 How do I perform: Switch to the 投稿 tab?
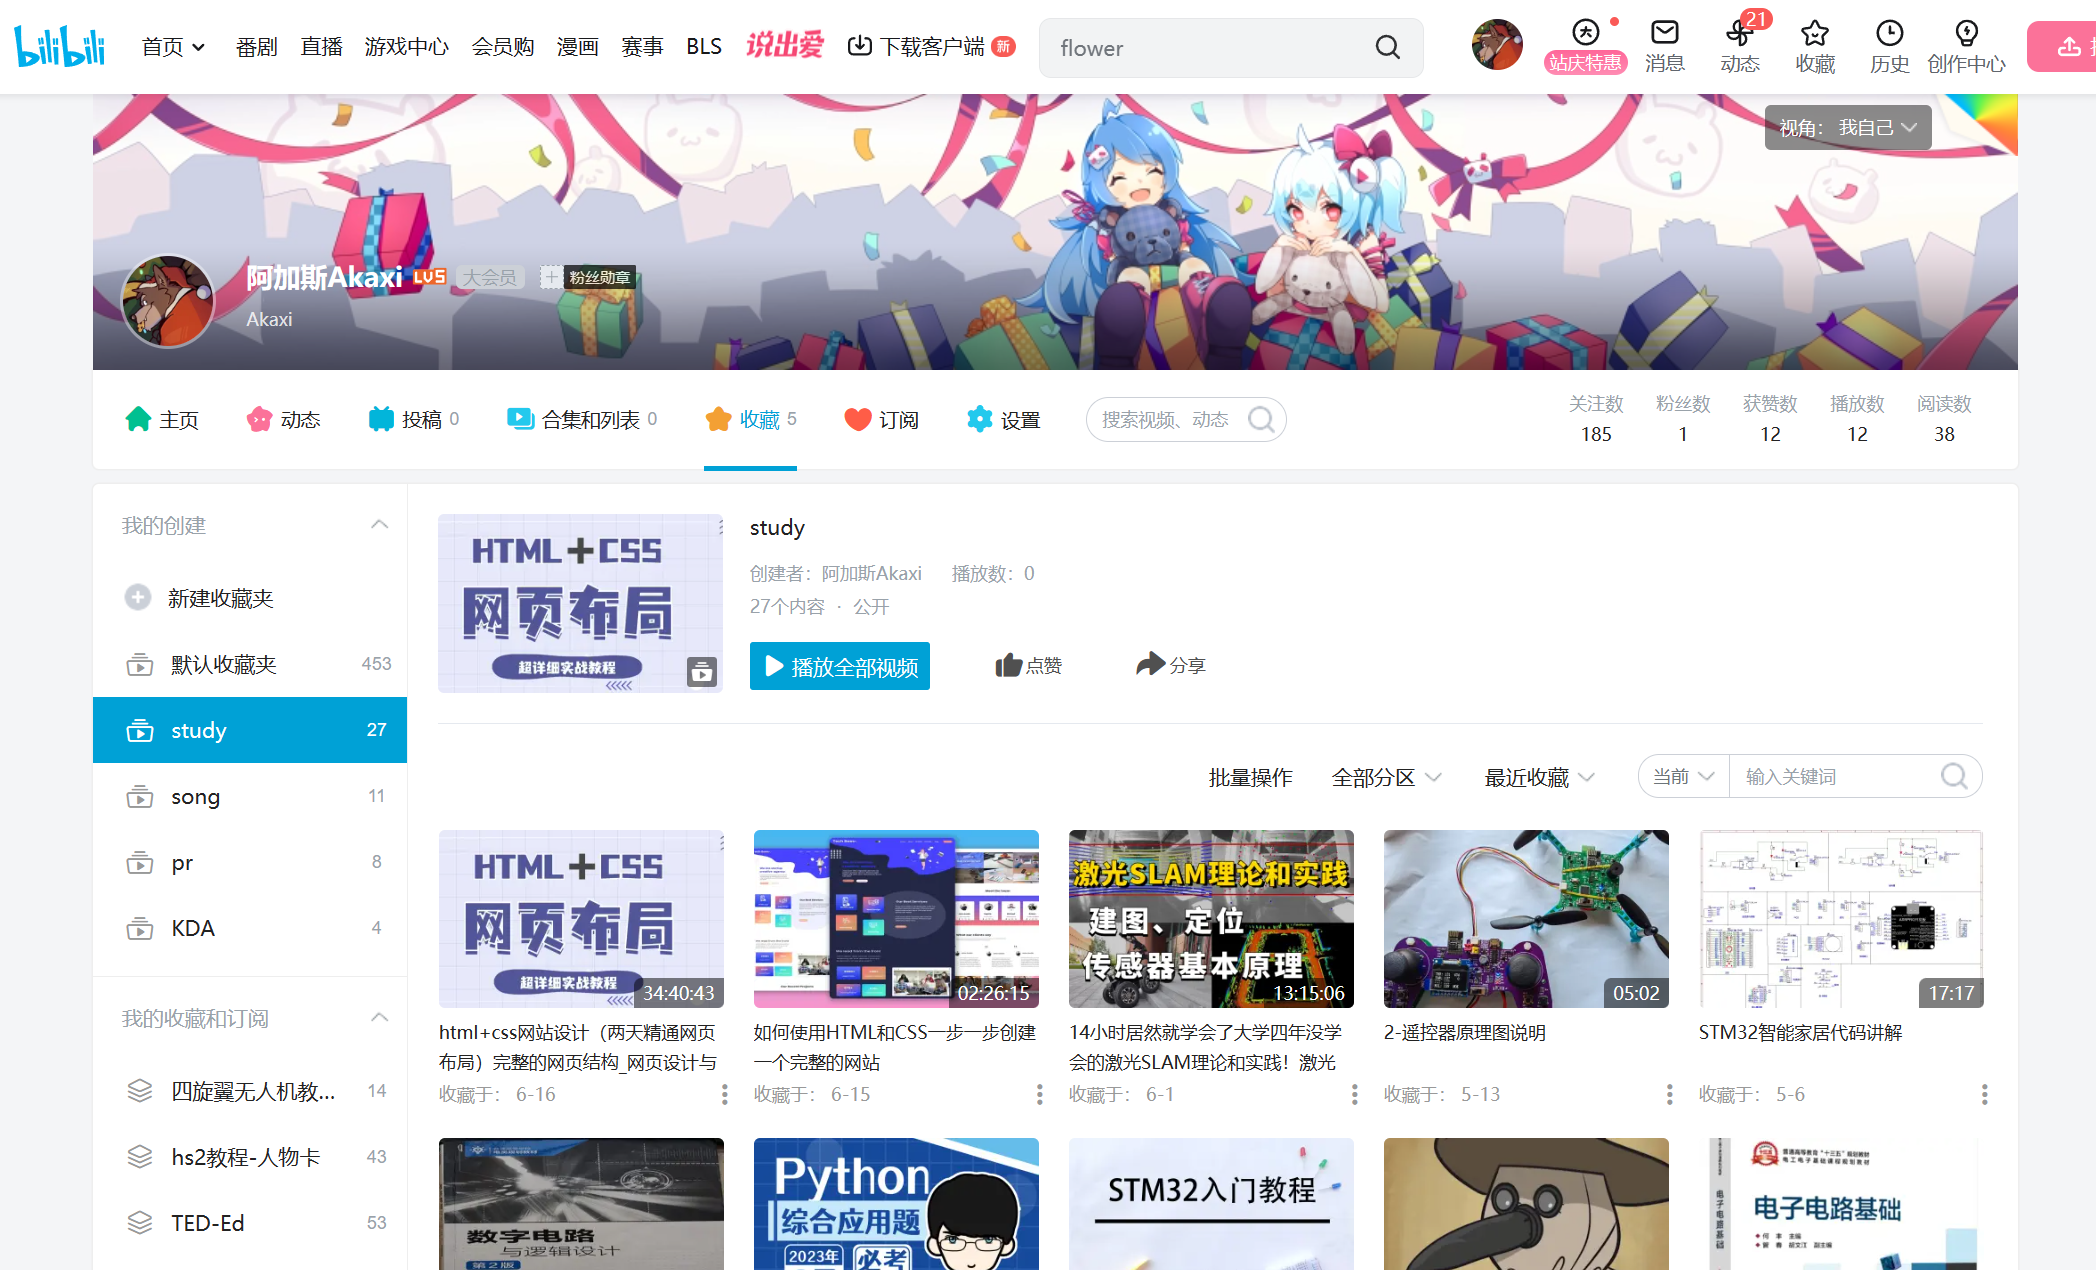[413, 419]
